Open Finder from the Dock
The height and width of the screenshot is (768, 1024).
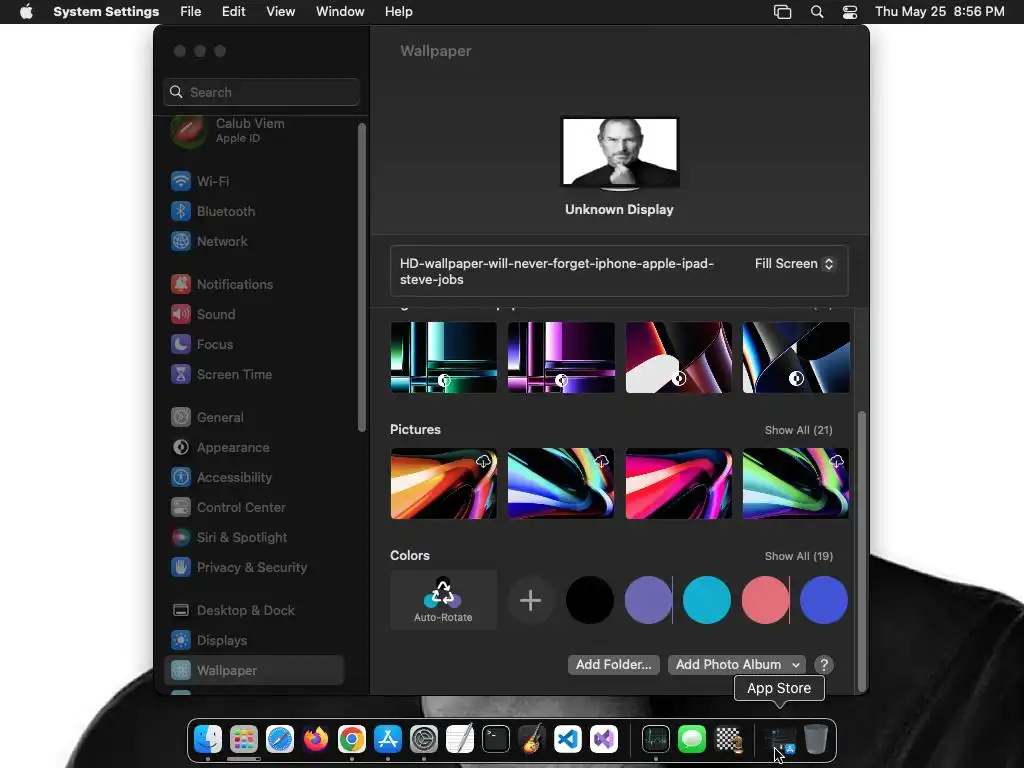coord(208,739)
